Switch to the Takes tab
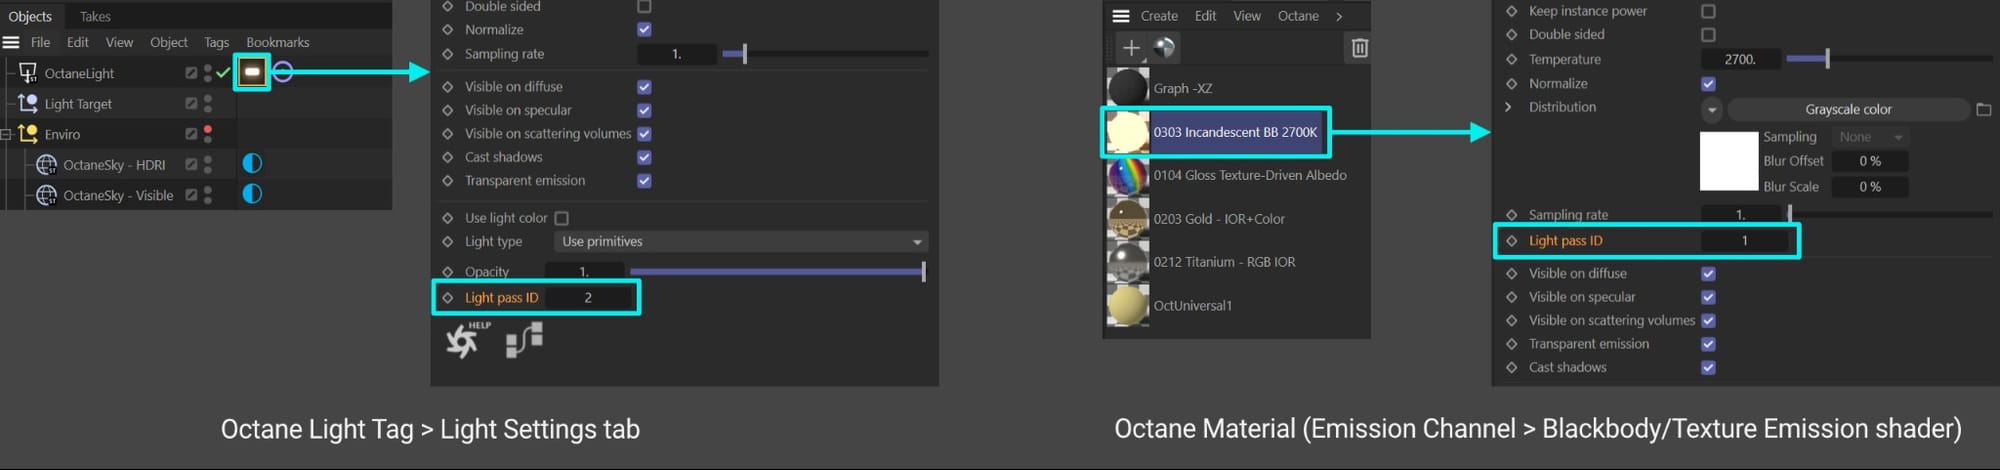The height and width of the screenshot is (470, 2000). point(95,16)
